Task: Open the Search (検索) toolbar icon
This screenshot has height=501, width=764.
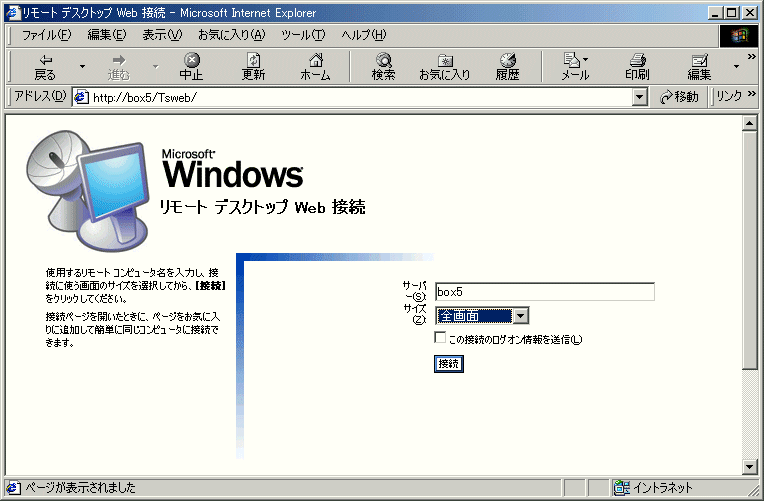Action: coord(383,66)
